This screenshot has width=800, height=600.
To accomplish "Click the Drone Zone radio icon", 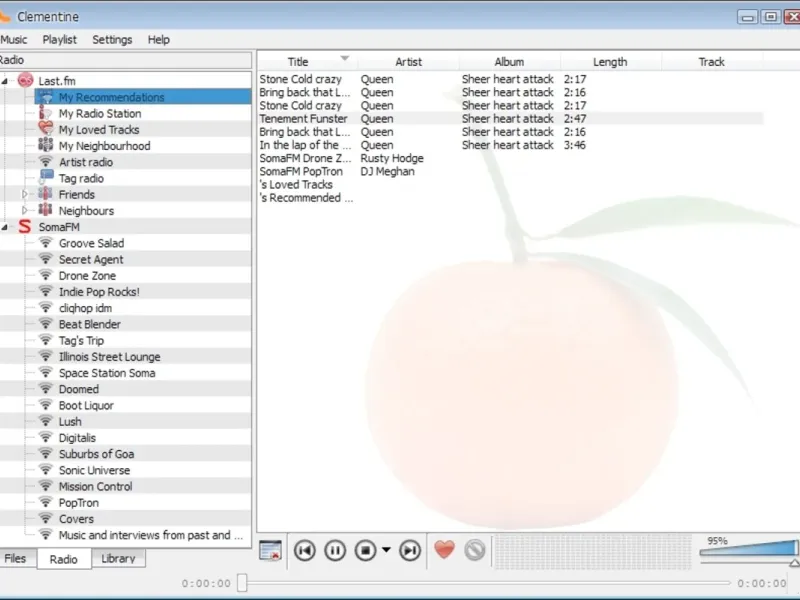I will pyautogui.click(x=45, y=276).
